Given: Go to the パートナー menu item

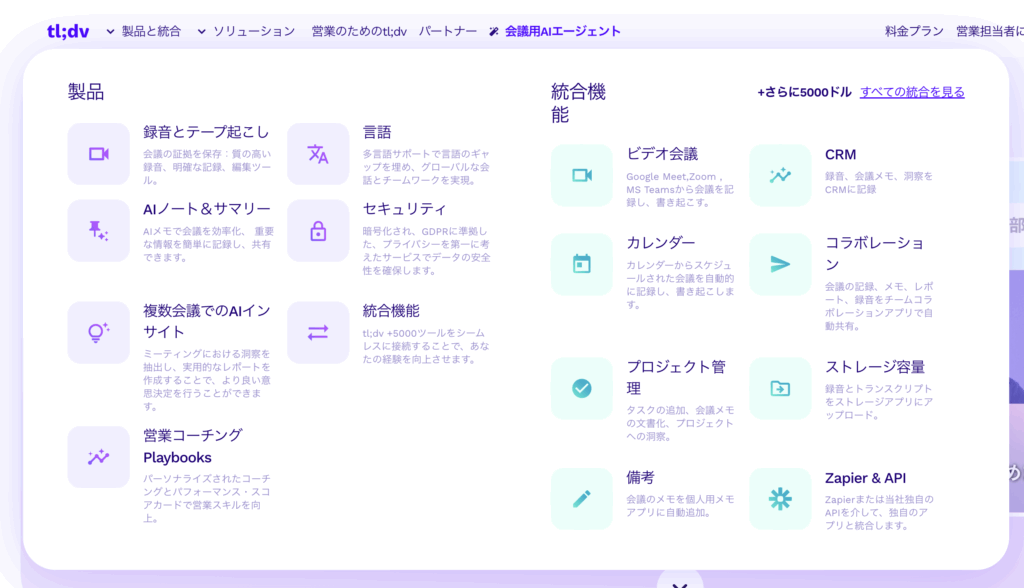Looking at the screenshot, I should tap(447, 31).
